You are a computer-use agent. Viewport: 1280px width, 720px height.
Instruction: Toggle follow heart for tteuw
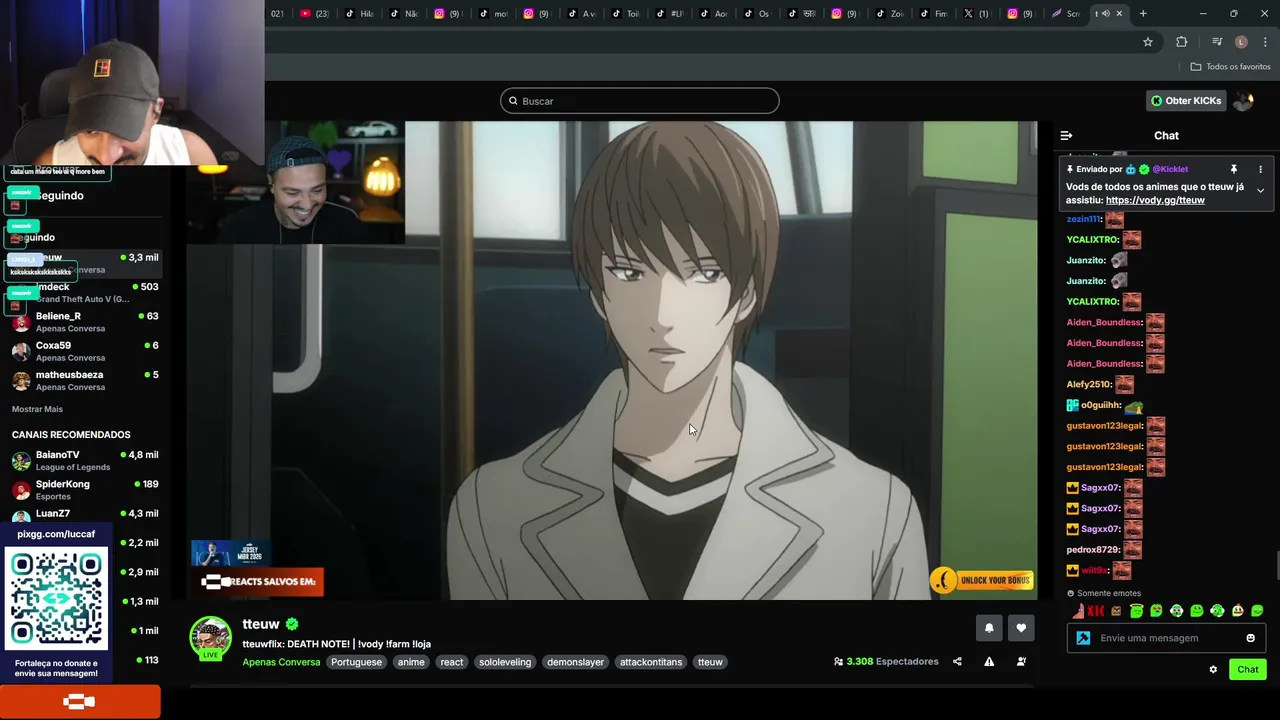[1021, 628]
